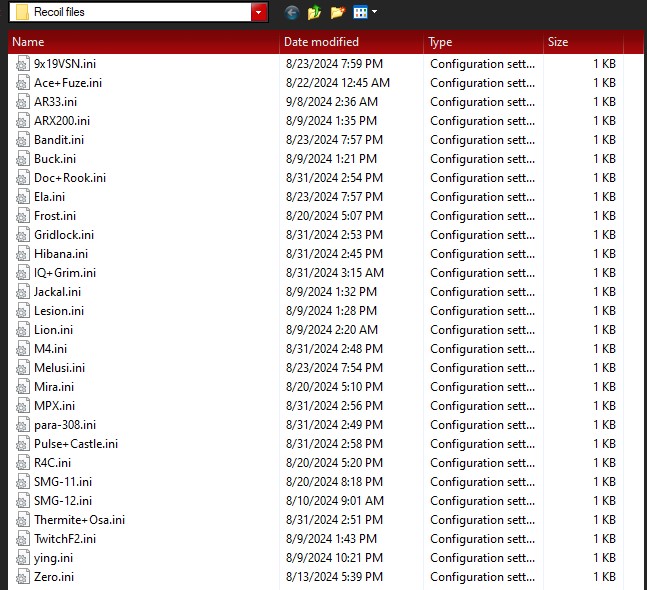The height and width of the screenshot is (590, 647).
Task: Click the 8/20/2024 8:18 PM date cell
Action: point(334,481)
